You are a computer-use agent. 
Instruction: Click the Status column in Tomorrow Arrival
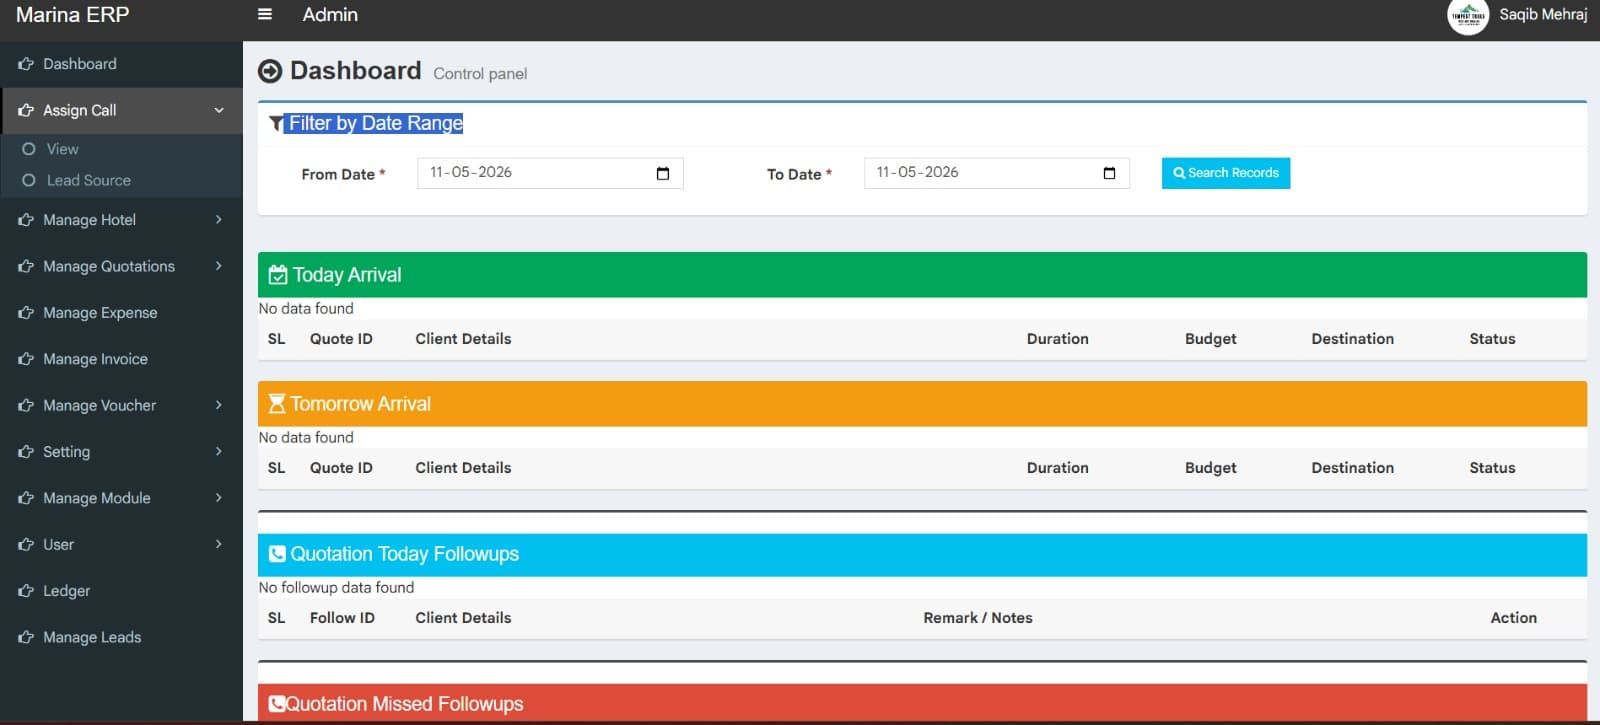1492,468
